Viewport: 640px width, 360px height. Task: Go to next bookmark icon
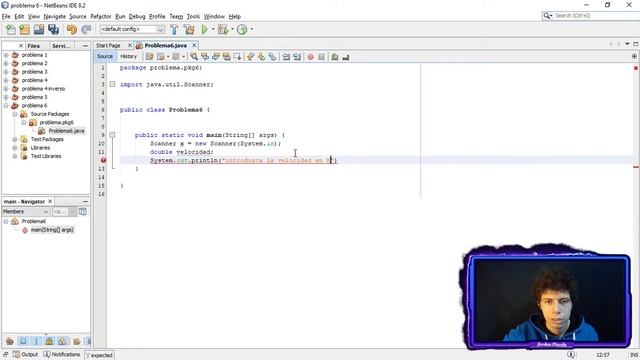[261, 57]
